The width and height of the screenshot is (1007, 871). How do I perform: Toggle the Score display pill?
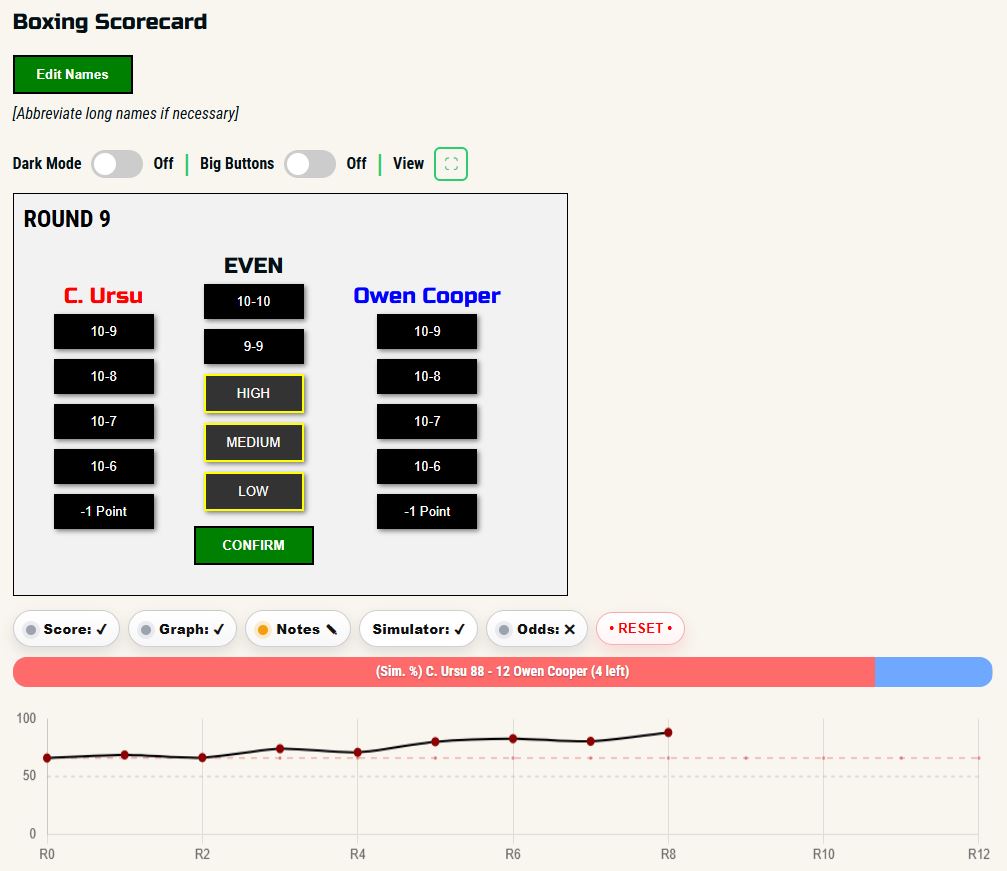(67, 629)
